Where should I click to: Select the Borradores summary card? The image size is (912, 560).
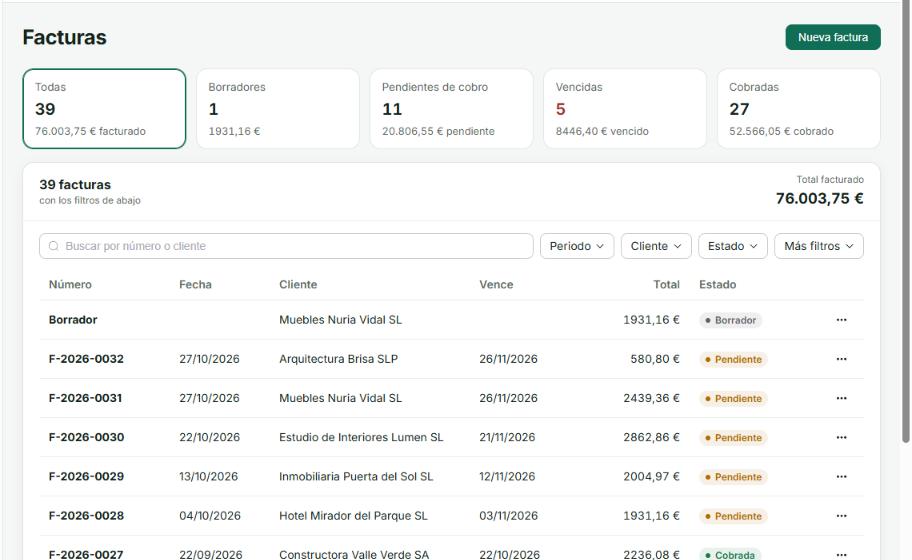point(278,109)
